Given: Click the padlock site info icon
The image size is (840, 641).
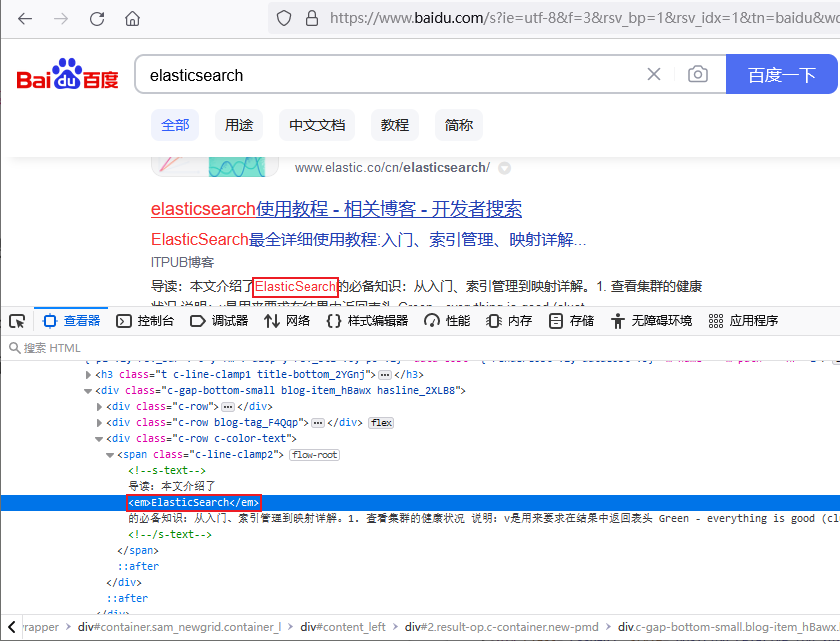Looking at the screenshot, I should click(312, 18).
